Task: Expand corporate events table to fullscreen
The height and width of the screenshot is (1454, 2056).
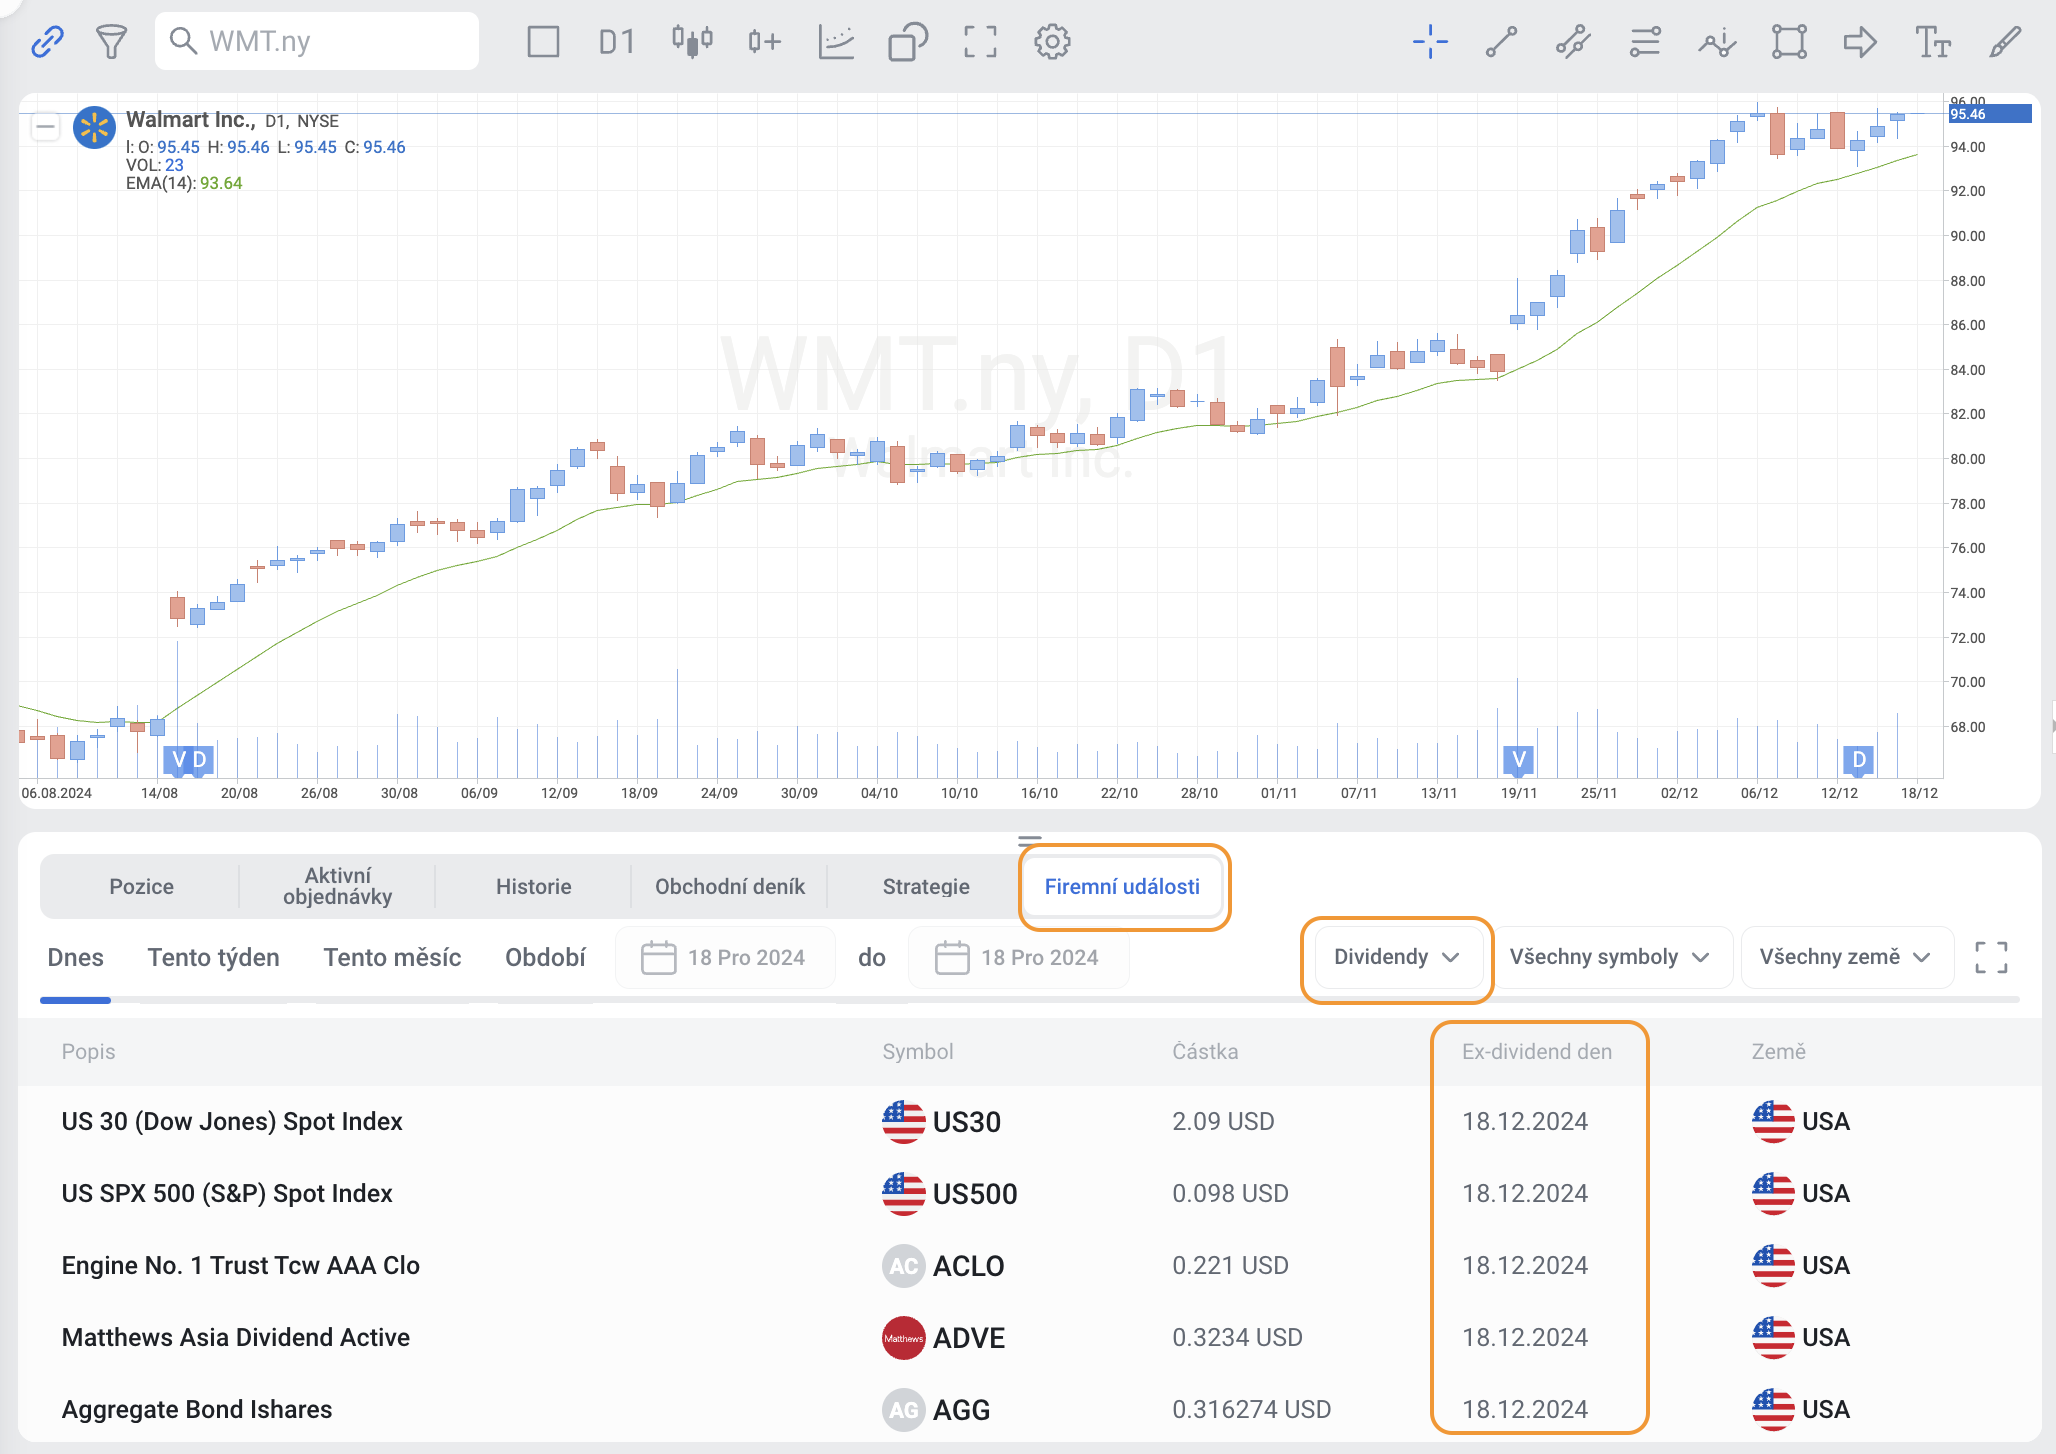Action: (x=1991, y=957)
